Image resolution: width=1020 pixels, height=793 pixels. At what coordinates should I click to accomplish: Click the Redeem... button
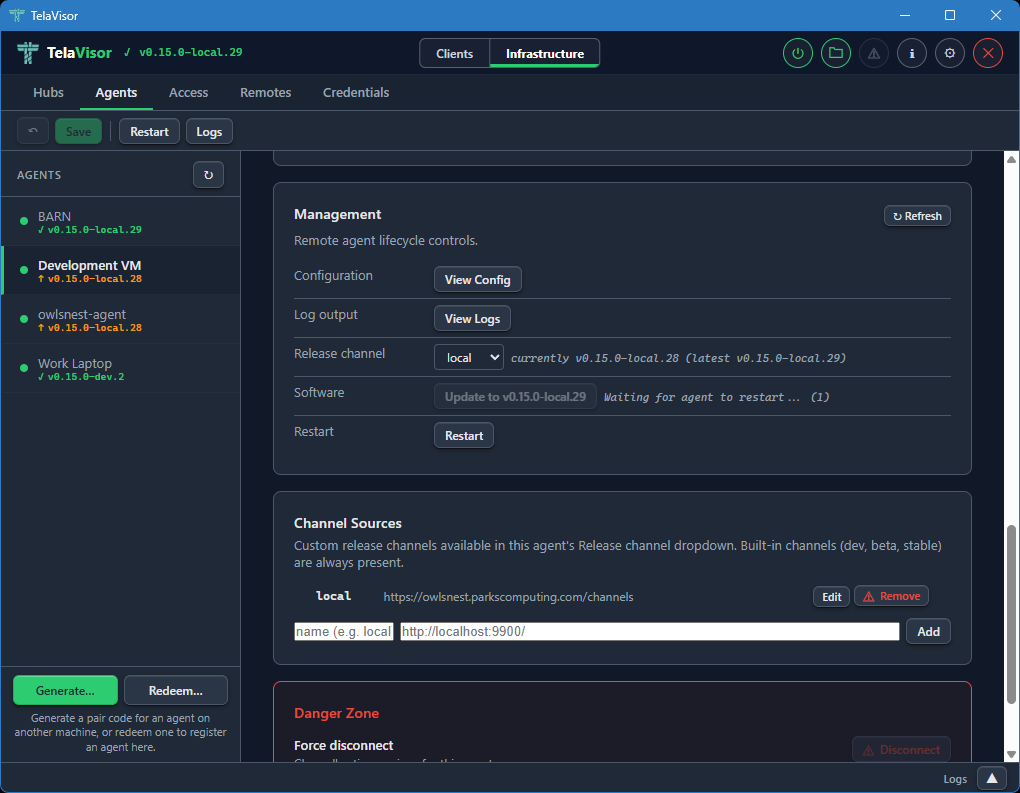pyautogui.click(x=176, y=690)
